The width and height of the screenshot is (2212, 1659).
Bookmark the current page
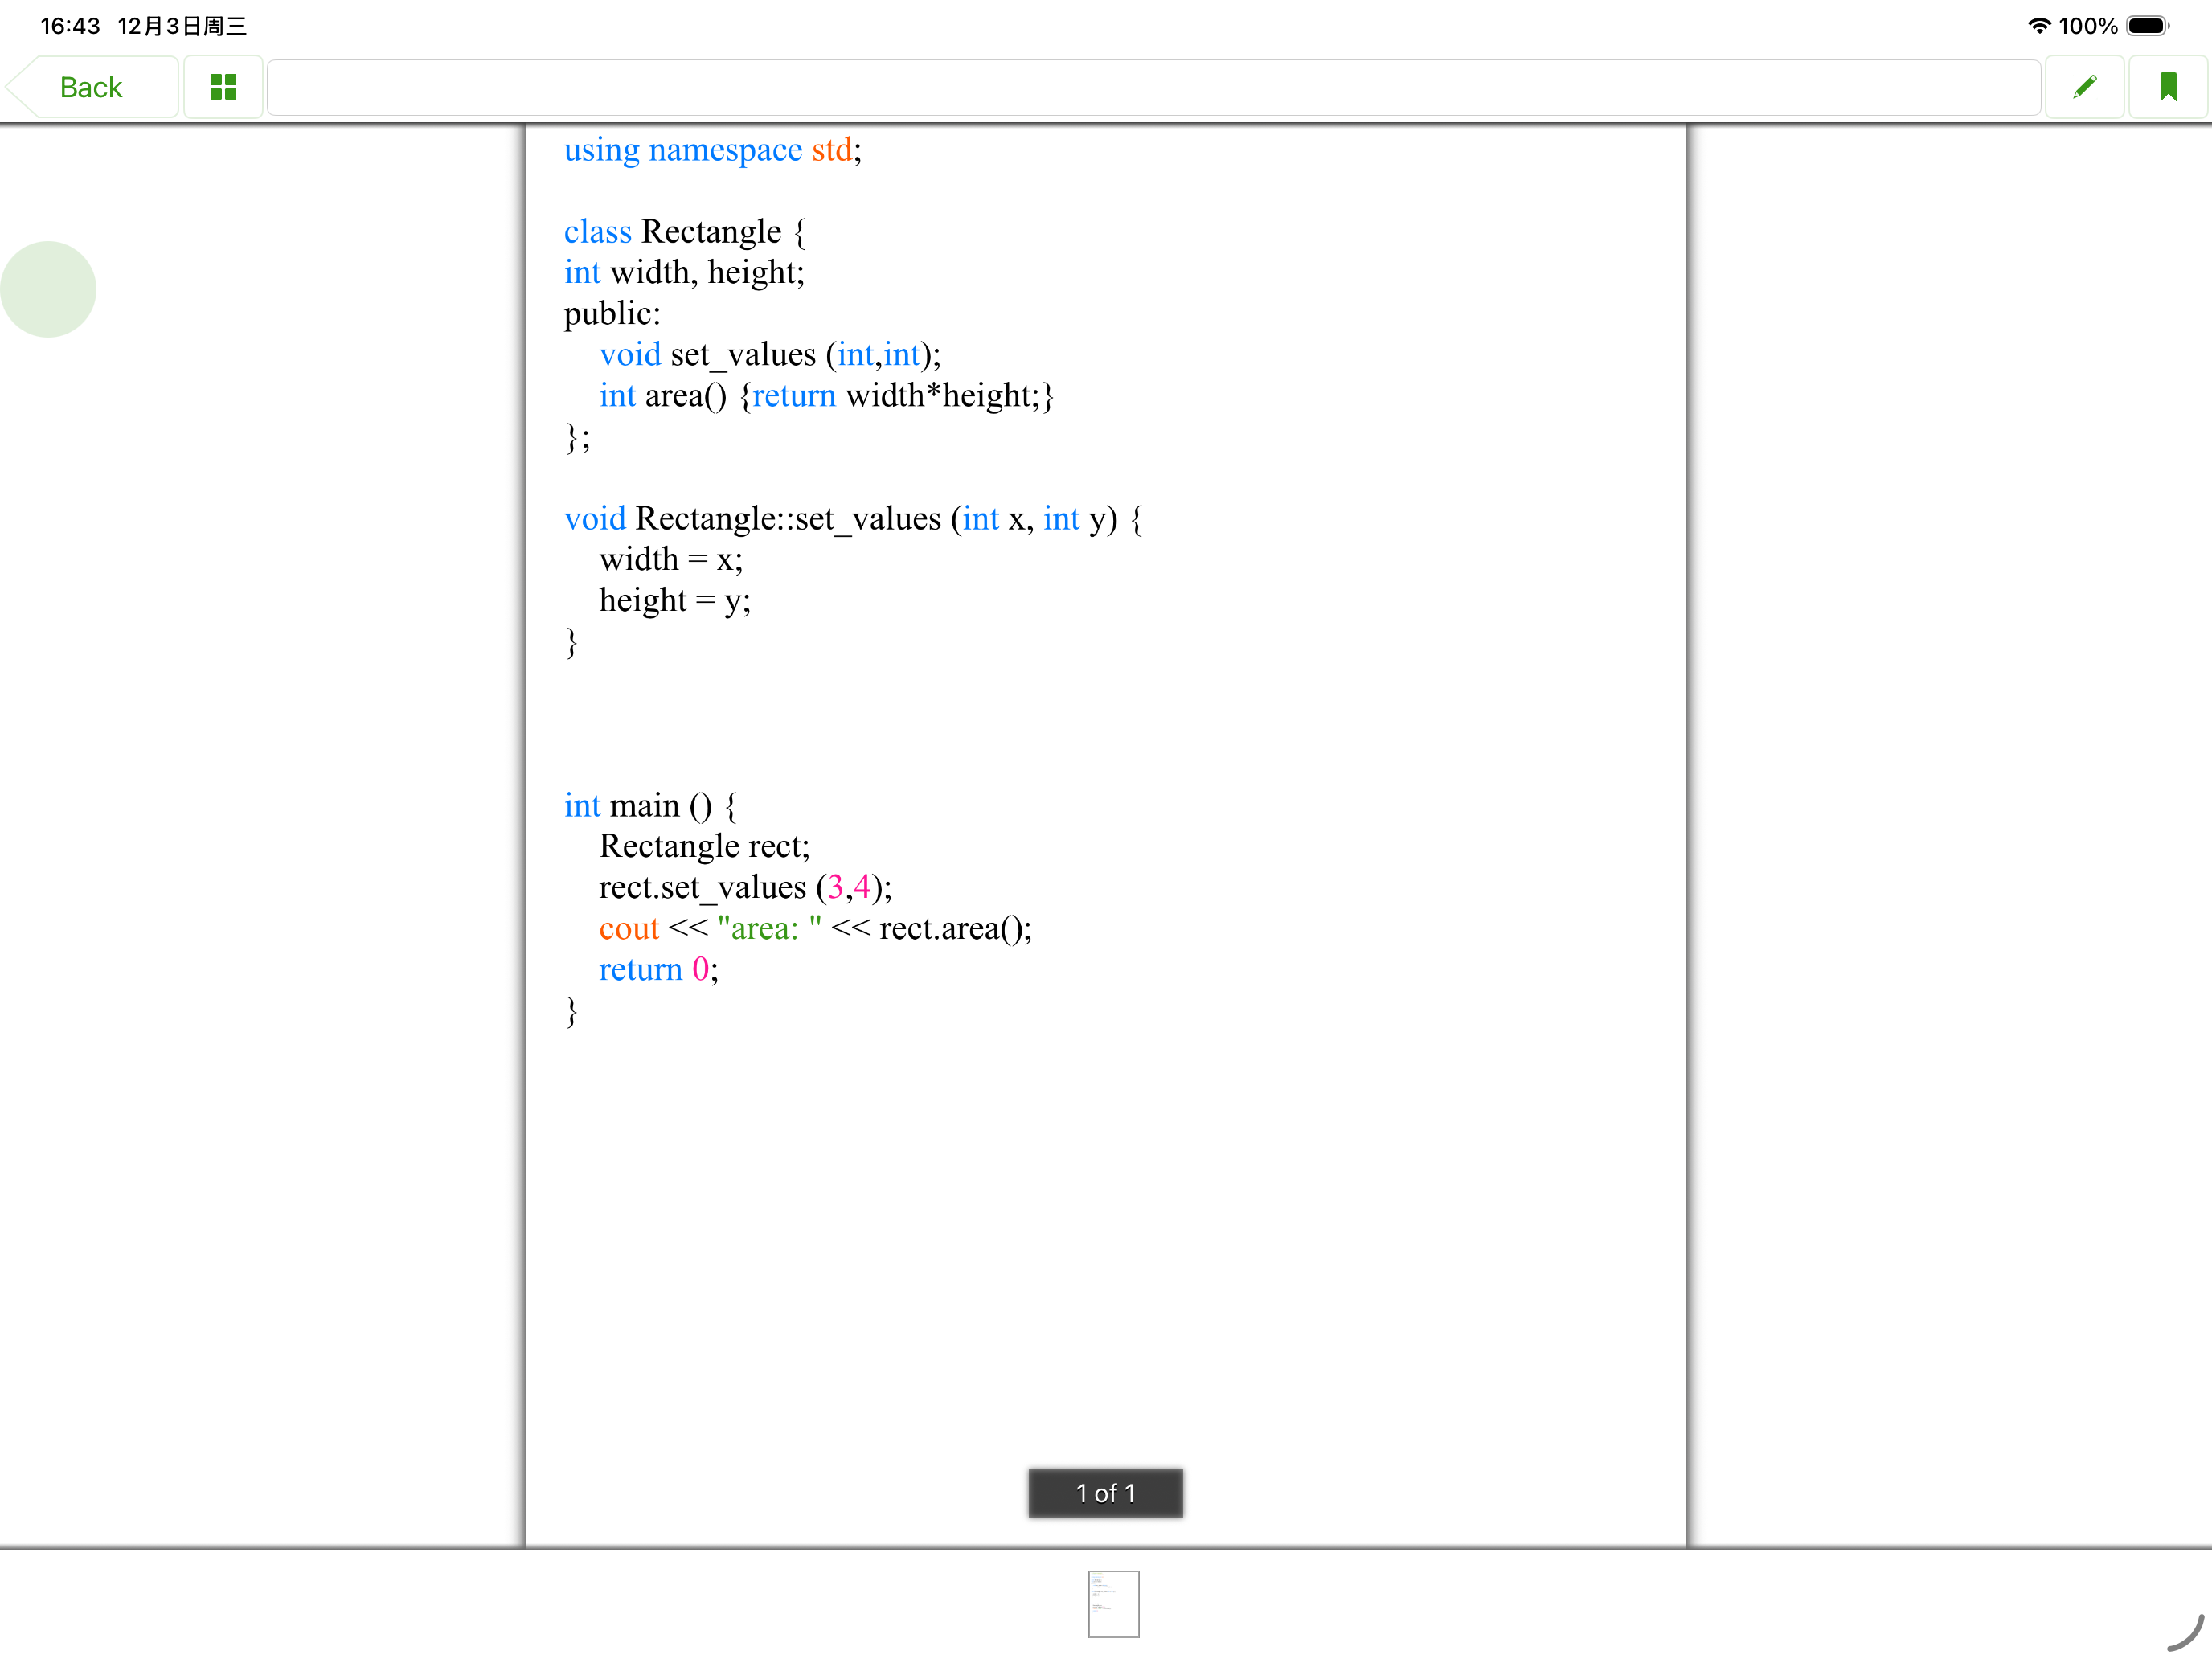pos(2167,88)
